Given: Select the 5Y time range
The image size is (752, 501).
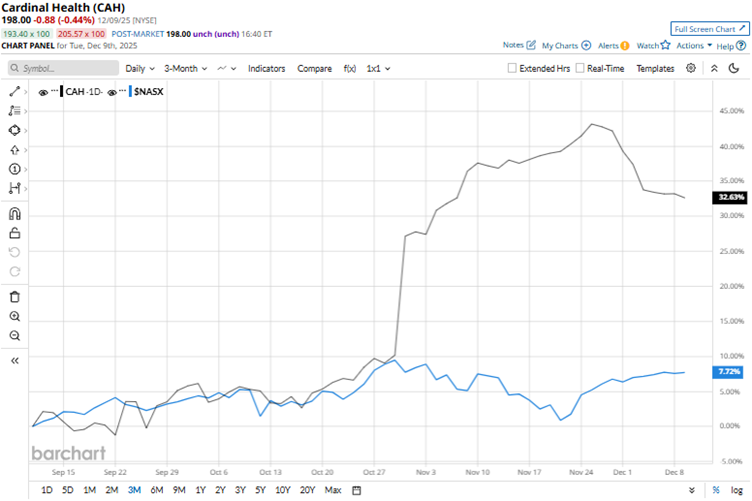Looking at the screenshot, I should tap(260, 490).
